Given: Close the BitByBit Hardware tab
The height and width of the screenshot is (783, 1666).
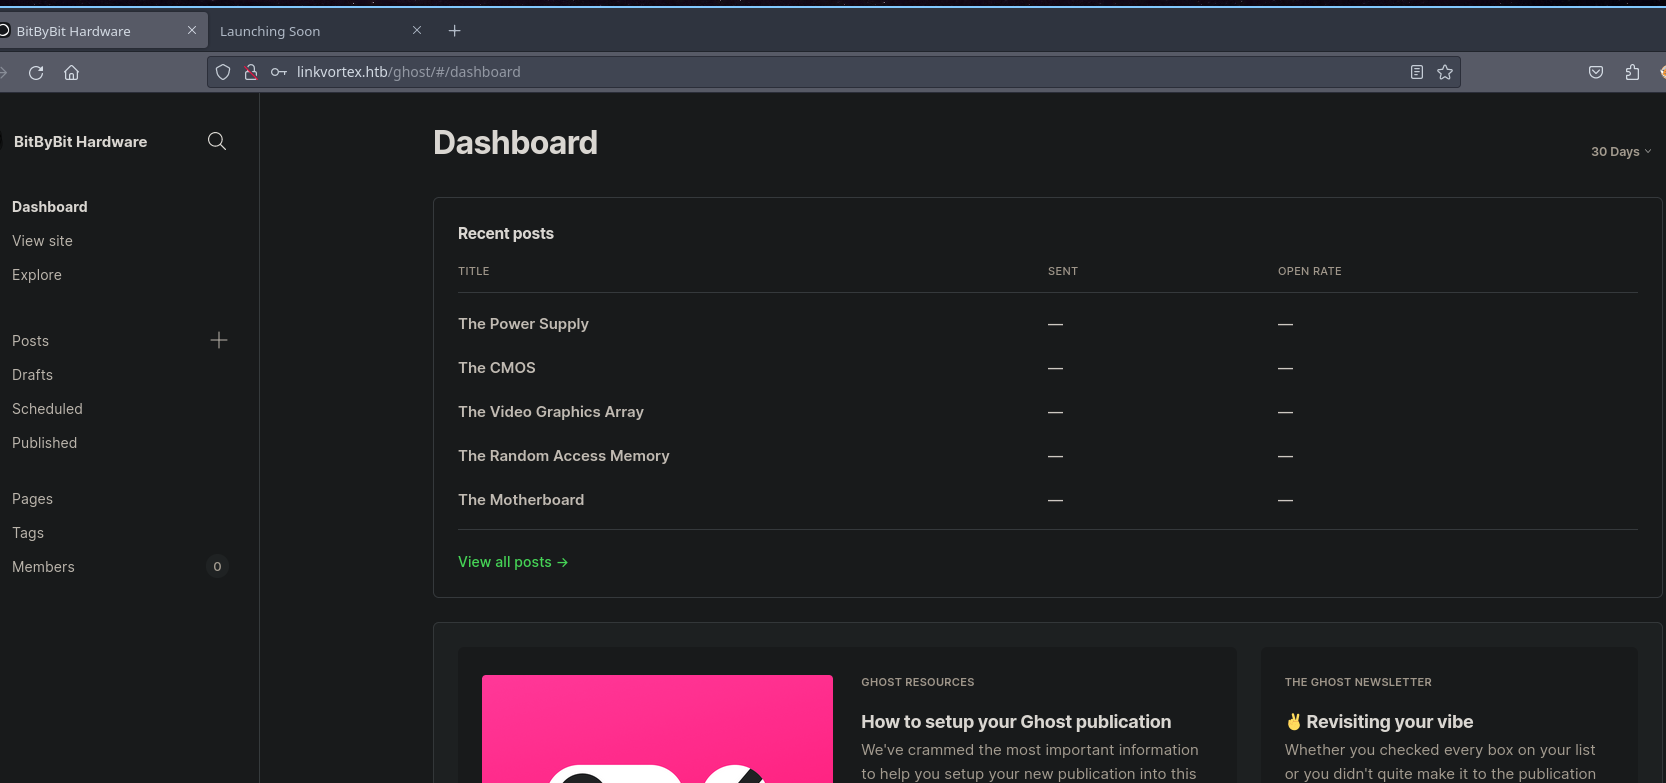Looking at the screenshot, I should (x=192, y=31).
